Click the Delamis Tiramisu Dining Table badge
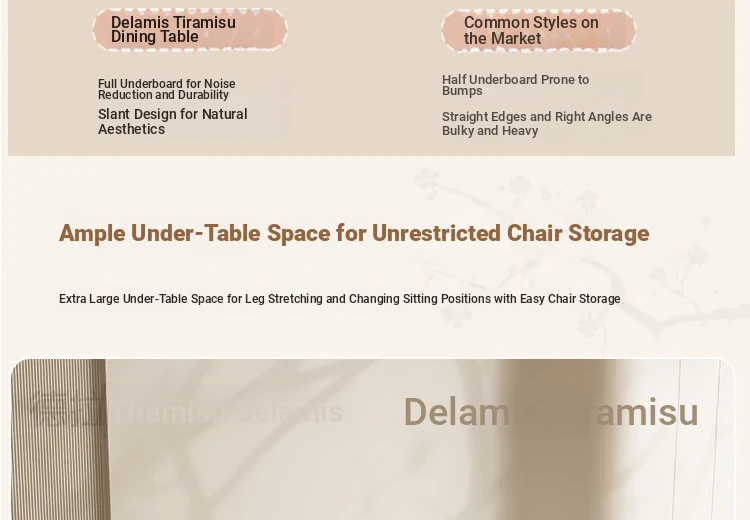Viewport: 750px width, 520px height. pos(190,29)
